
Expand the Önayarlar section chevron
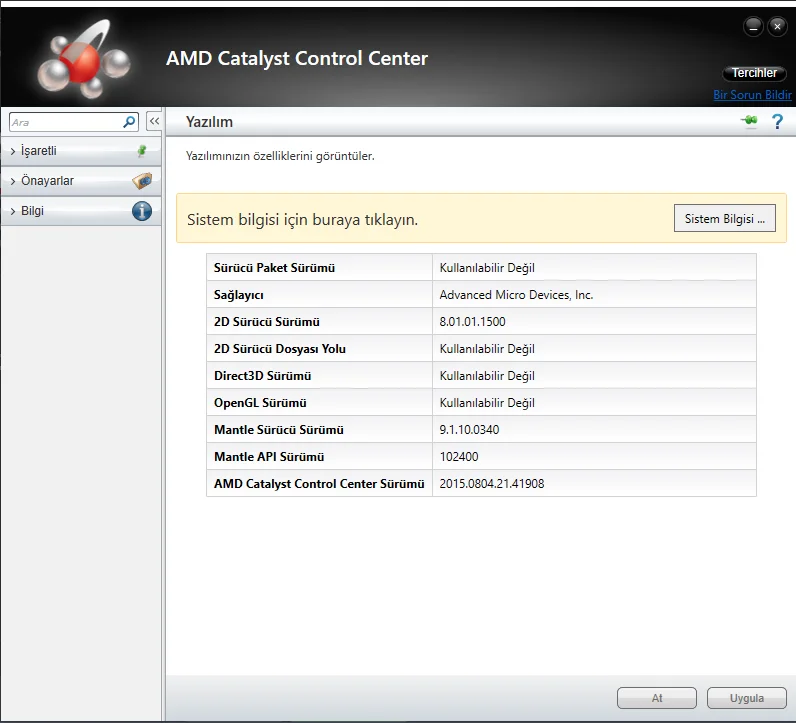tap(13, 181)
